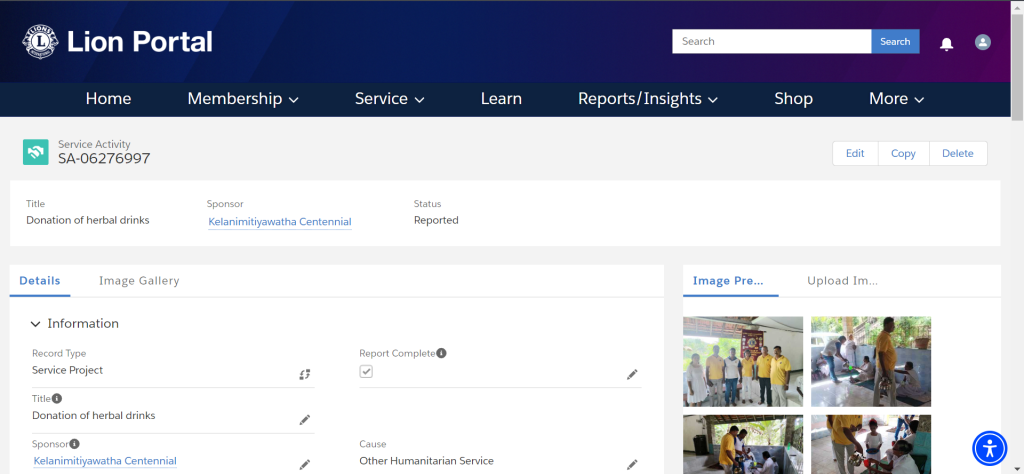
Task: Open the notifications bell
Action: pyautogui.click(x=946, y=44)
